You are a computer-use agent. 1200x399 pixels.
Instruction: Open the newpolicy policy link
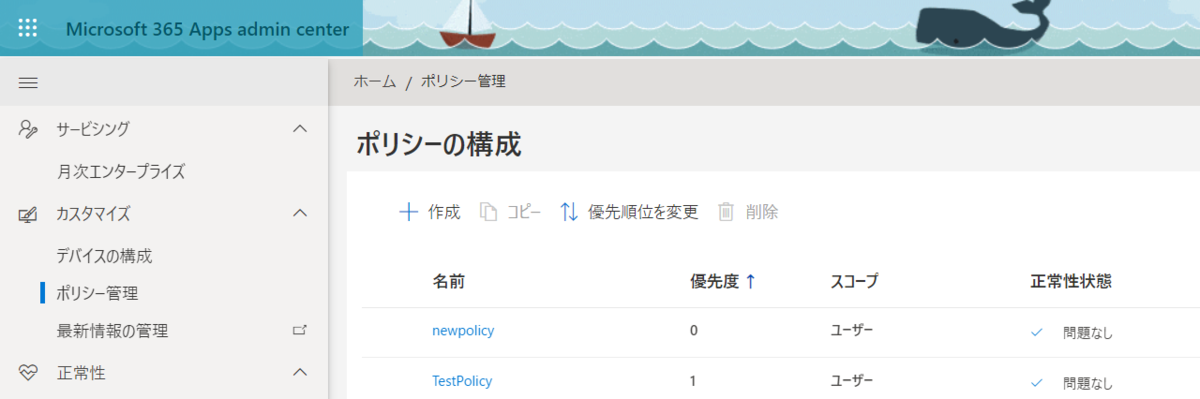coord(463,331)
